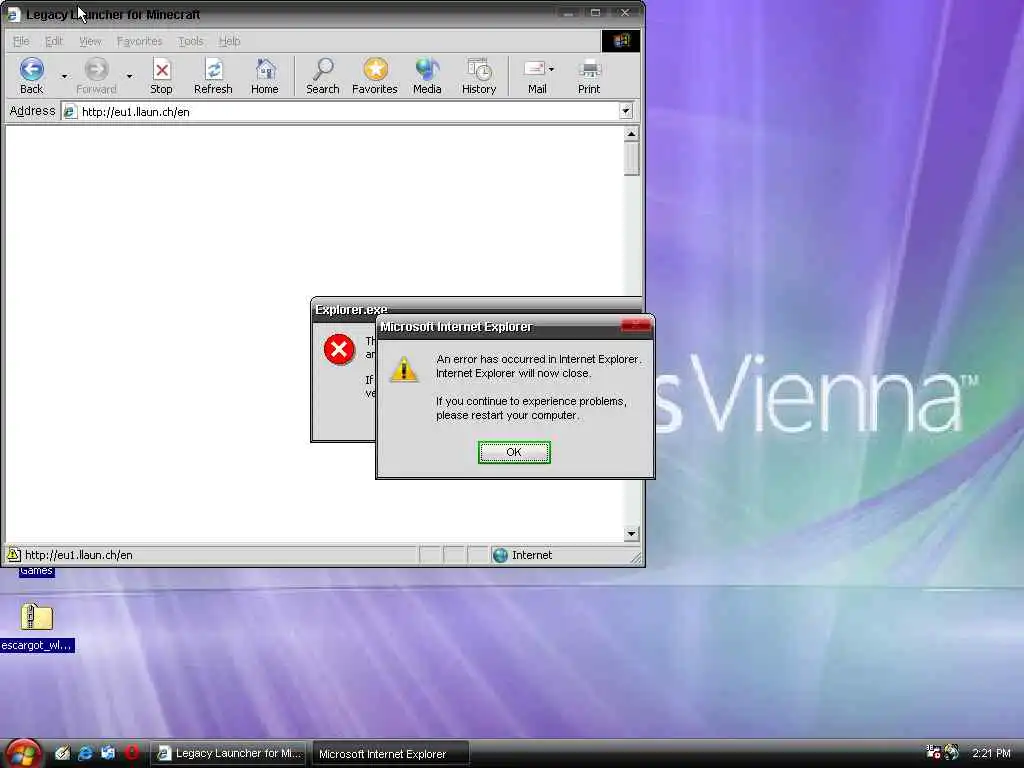Open the Forward history dropdown arrow

pyautogui.click(x=129, y=76)
